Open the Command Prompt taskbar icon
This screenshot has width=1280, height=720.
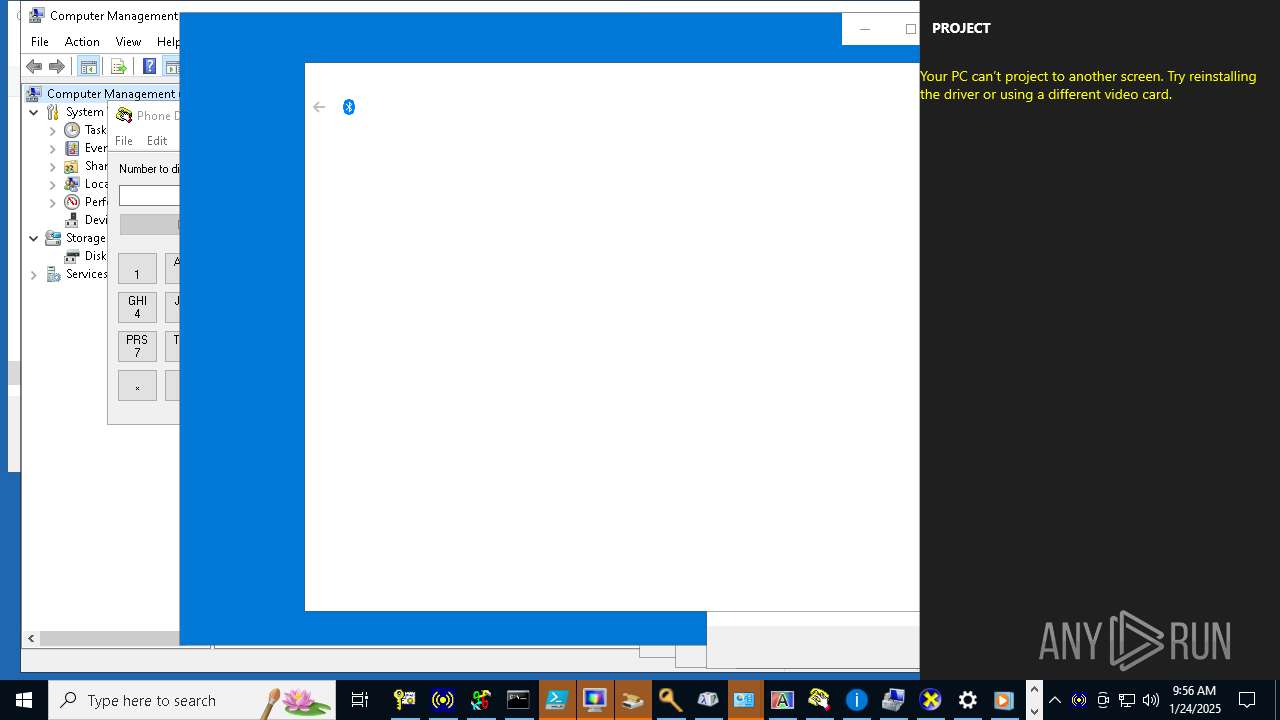coord(518,700)
